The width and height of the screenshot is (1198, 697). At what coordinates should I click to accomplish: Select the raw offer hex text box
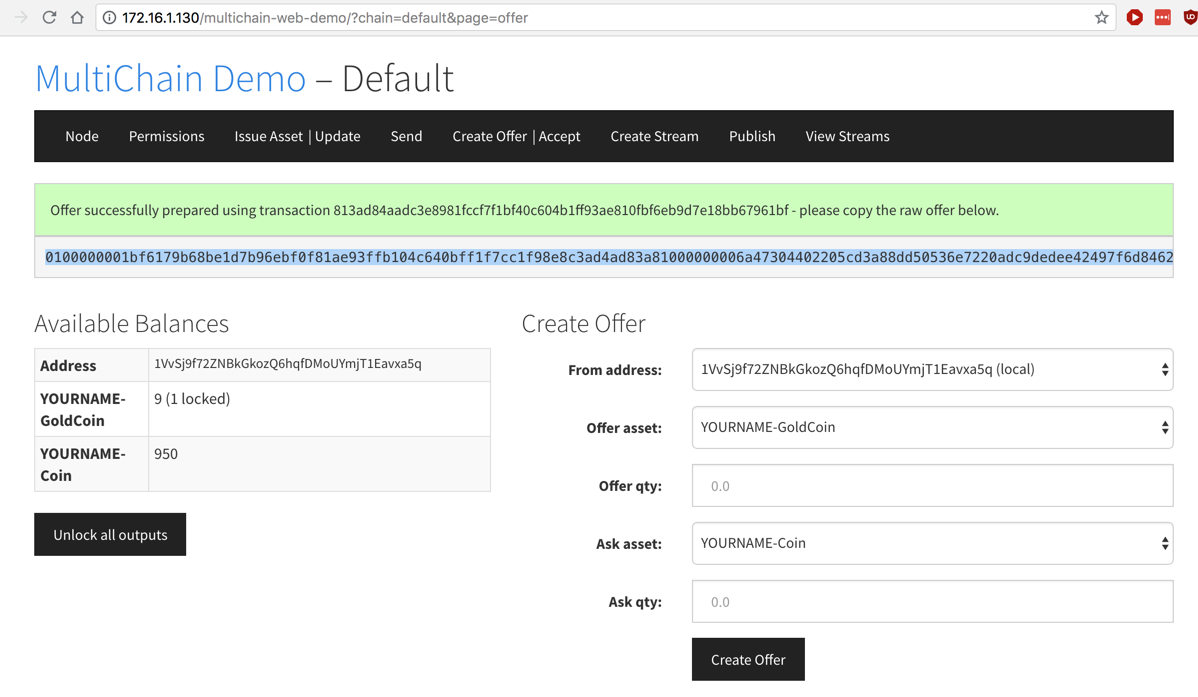point(604,257)
